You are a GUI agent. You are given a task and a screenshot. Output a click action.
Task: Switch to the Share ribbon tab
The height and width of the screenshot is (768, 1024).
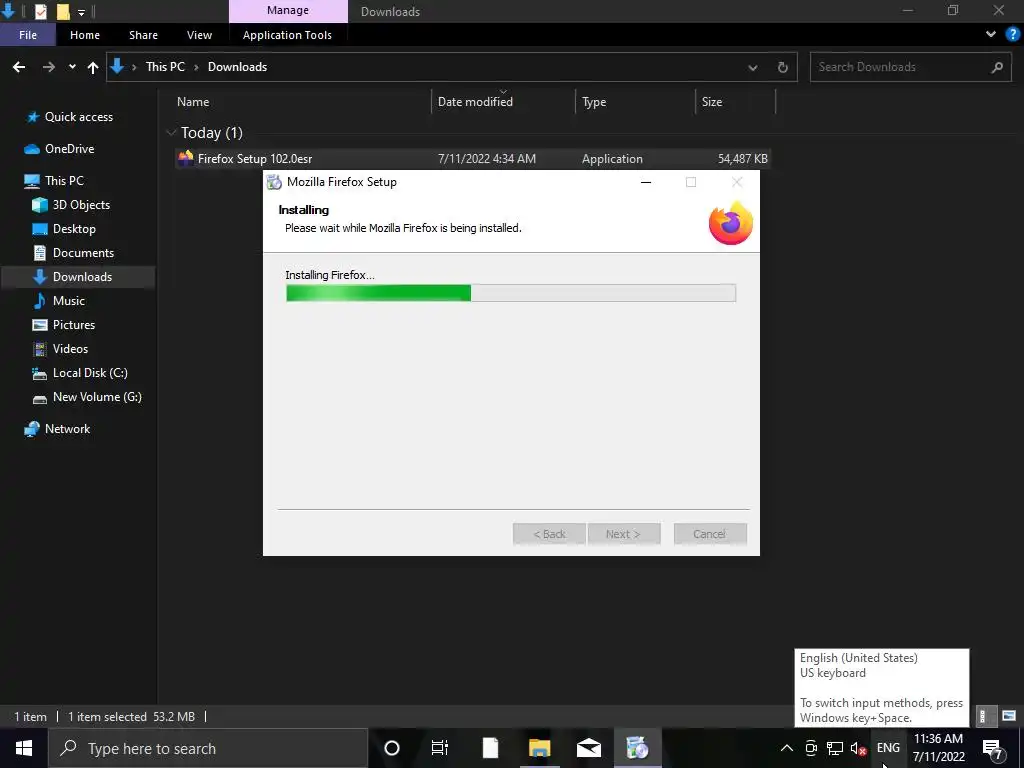click(143, 35)
